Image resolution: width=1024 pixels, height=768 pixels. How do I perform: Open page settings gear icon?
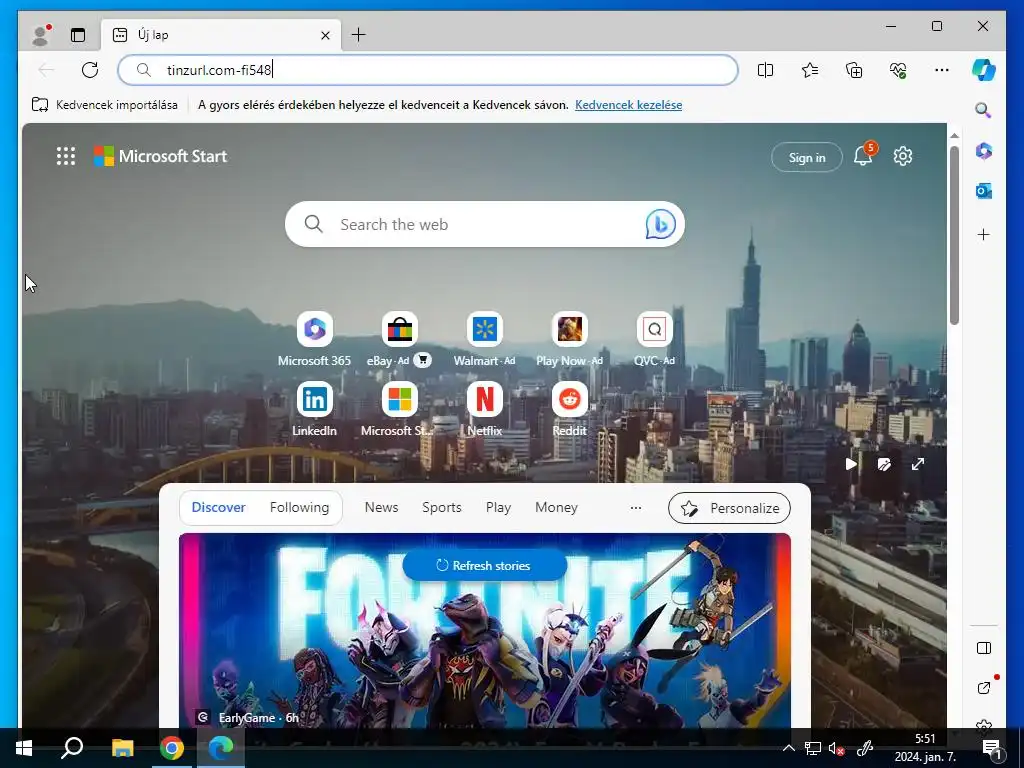pos(903,156)
